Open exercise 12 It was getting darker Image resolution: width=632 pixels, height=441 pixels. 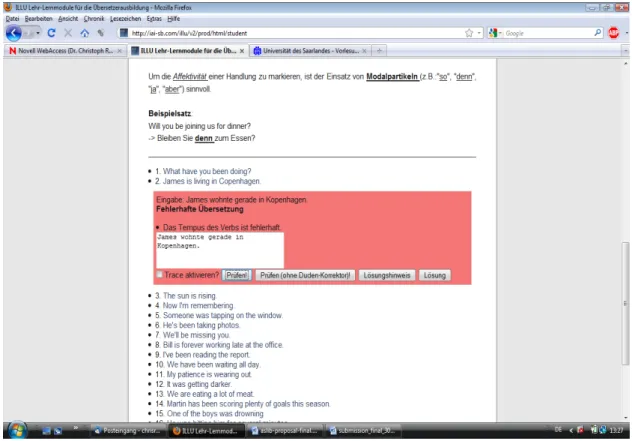click(x=199, y=384)
